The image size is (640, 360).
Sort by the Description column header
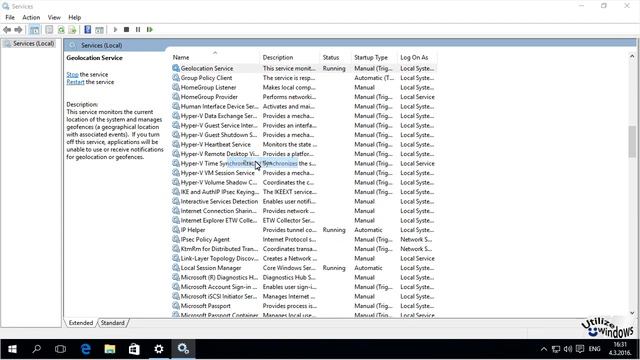(289, 58)
